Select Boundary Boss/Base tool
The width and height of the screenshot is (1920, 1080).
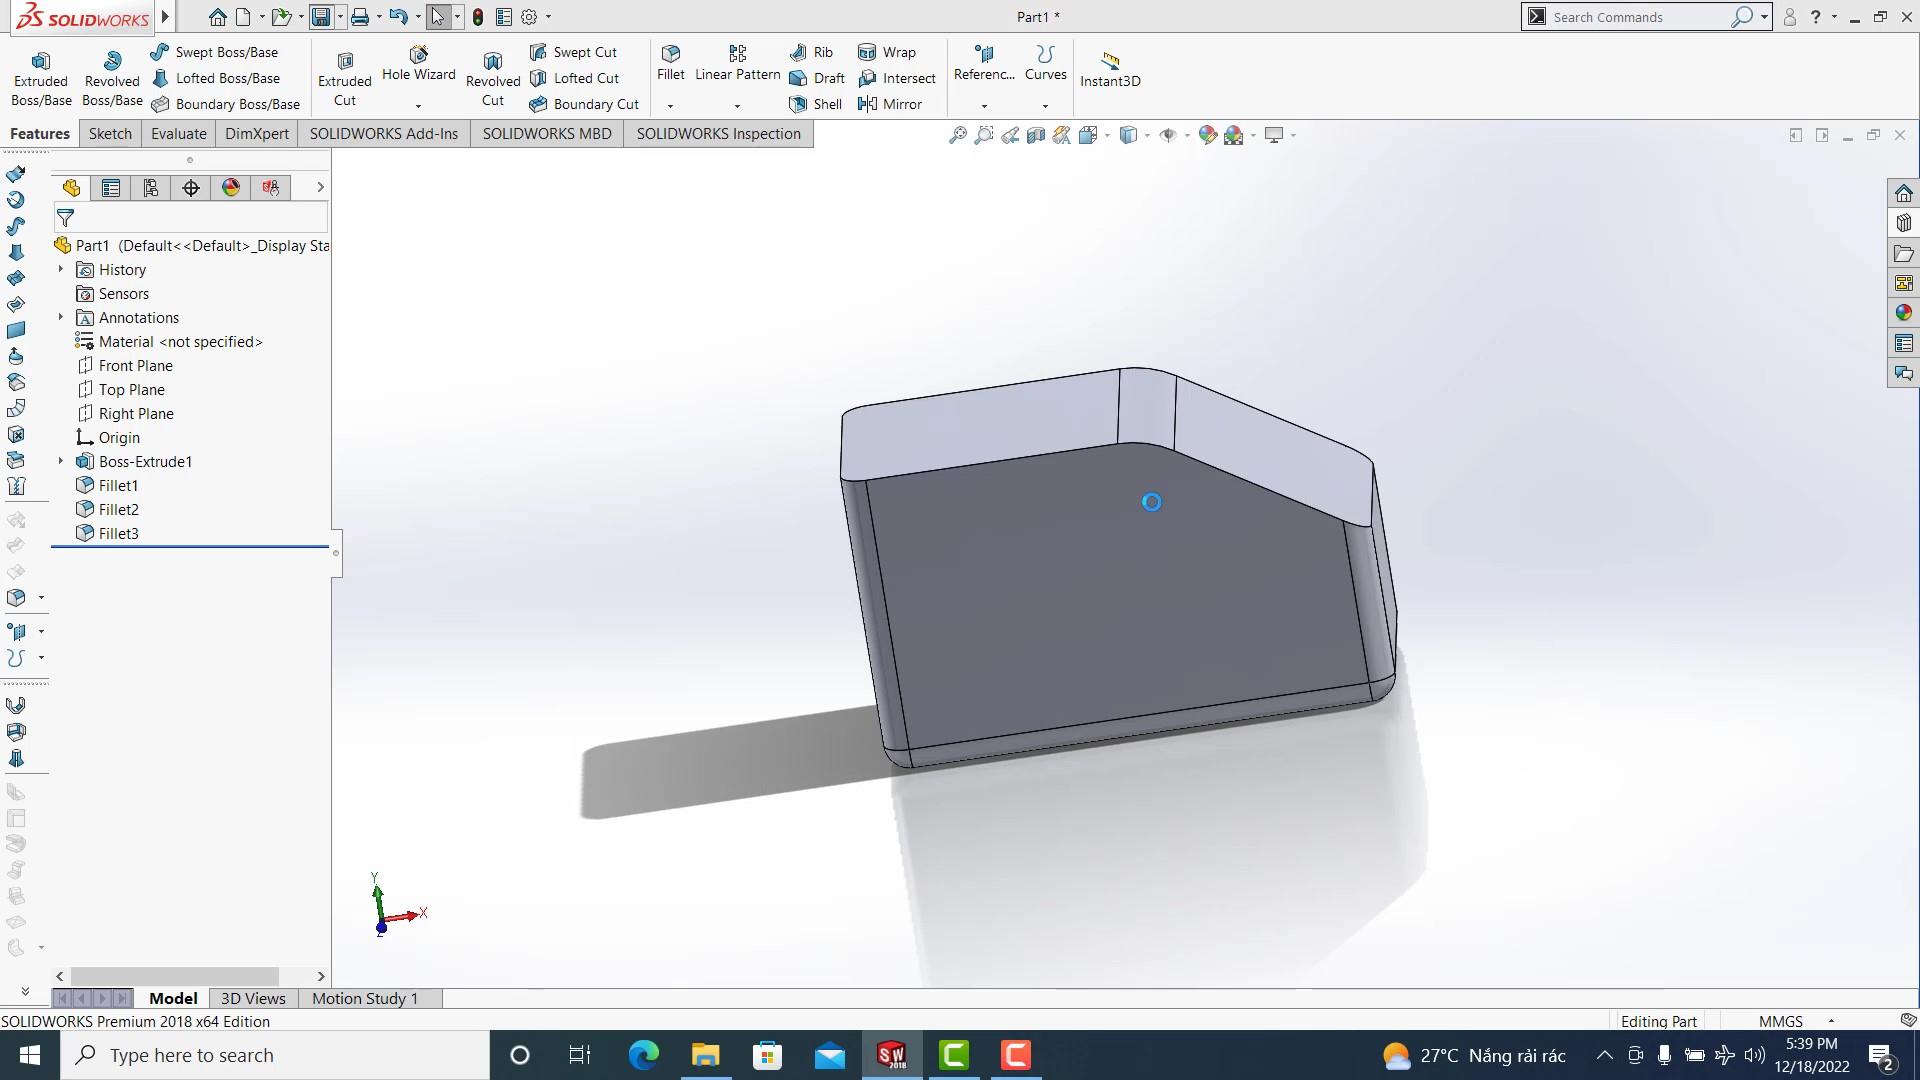(225, 104)
